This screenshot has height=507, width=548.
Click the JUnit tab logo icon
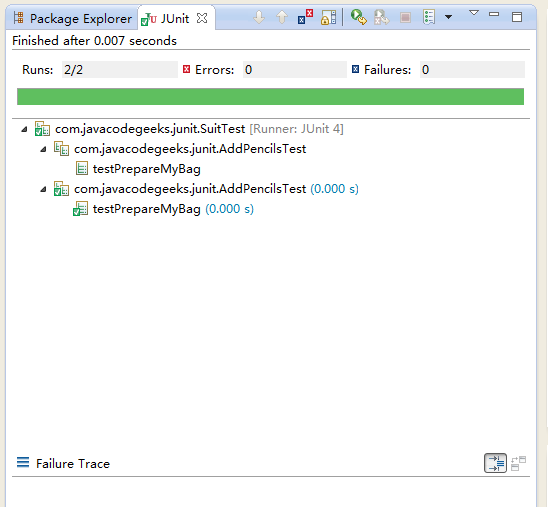click(149, 19)
